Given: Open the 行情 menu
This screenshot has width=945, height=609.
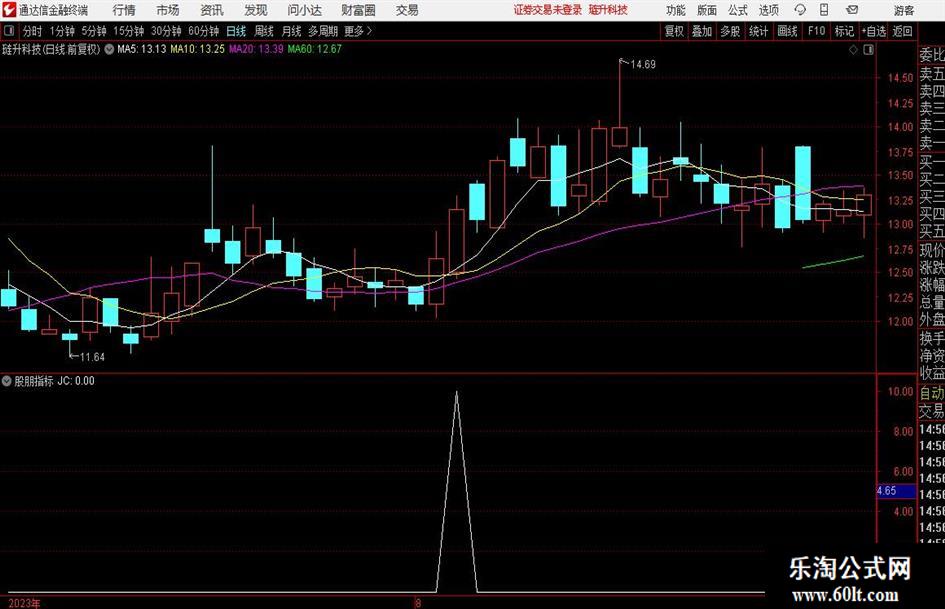Looking at the screenshot, I should (x=124, y=10).
